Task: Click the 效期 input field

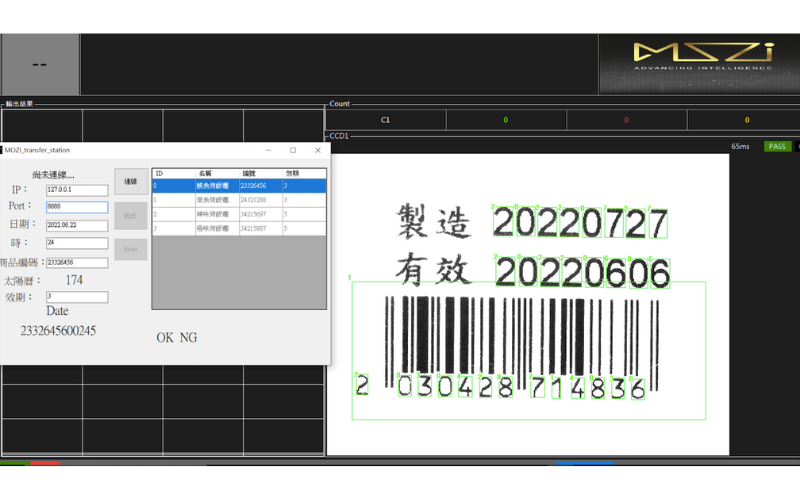Action: [77, 297]
